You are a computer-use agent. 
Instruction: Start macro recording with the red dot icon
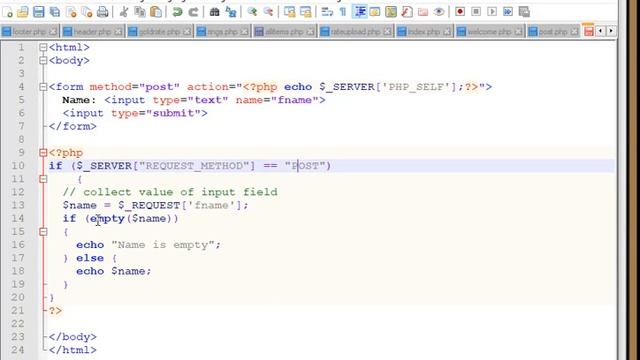click(460, 11)
